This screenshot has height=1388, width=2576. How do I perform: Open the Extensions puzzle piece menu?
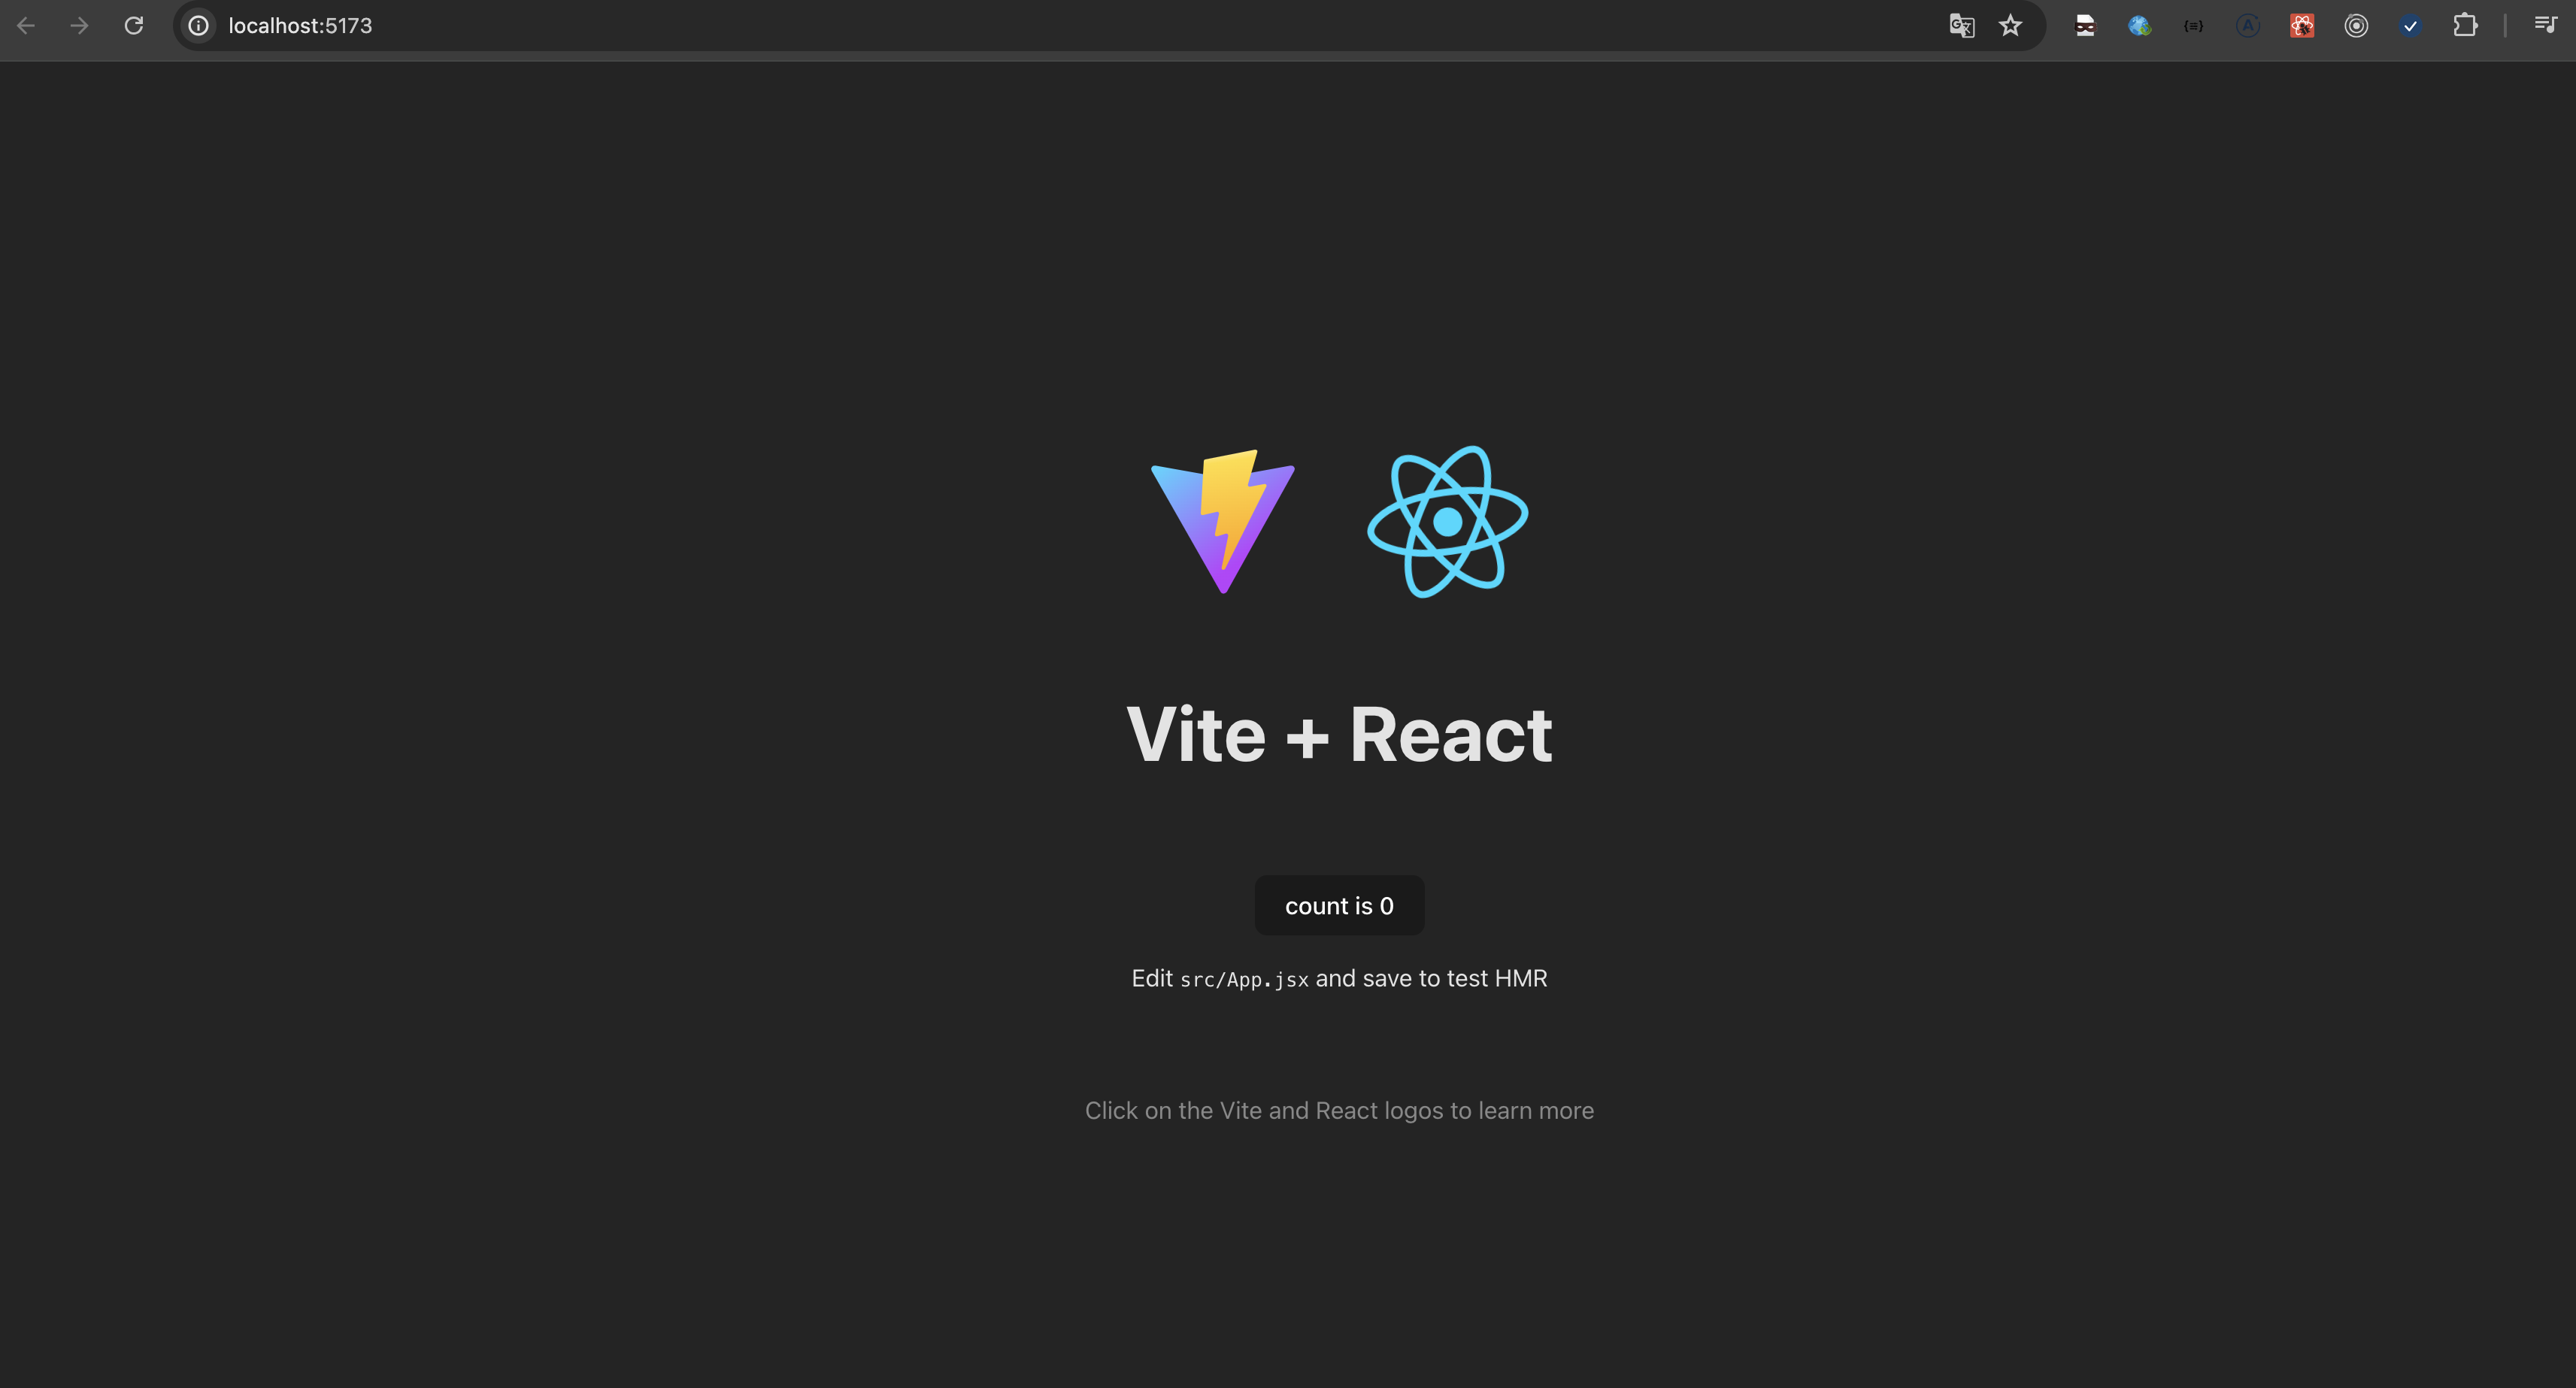click(x=2464, y=26)
